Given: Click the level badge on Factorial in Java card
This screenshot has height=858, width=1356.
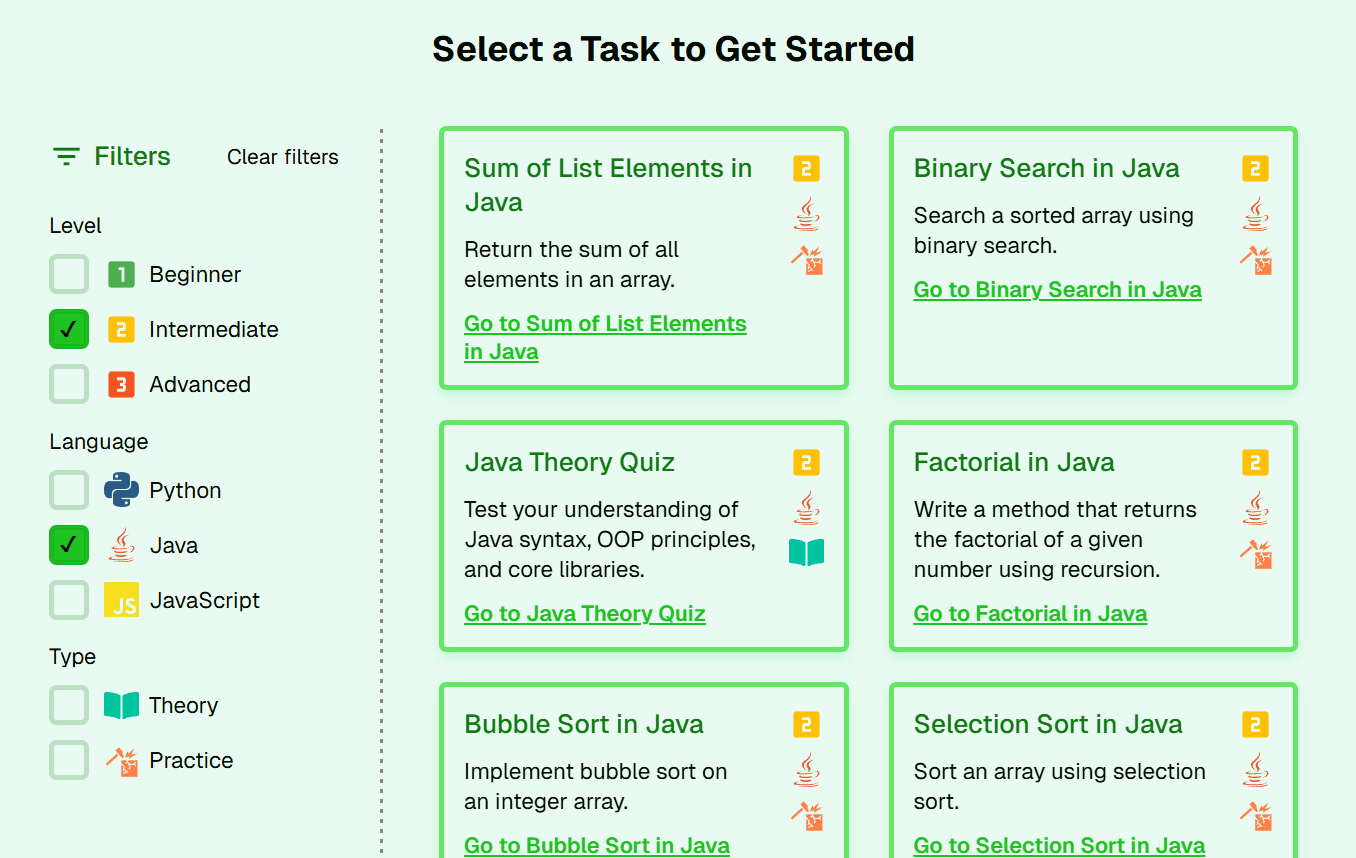Looking at the screenshot, I should pyautogui.click(x=1255, y=462).
